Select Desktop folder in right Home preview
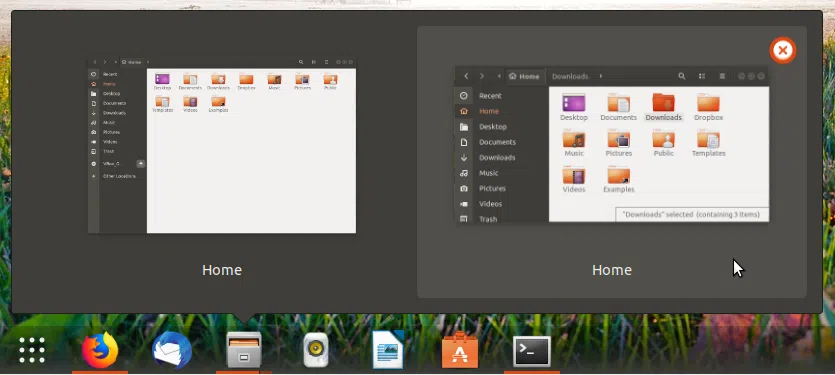835x375 pixels. click(574, 107)
